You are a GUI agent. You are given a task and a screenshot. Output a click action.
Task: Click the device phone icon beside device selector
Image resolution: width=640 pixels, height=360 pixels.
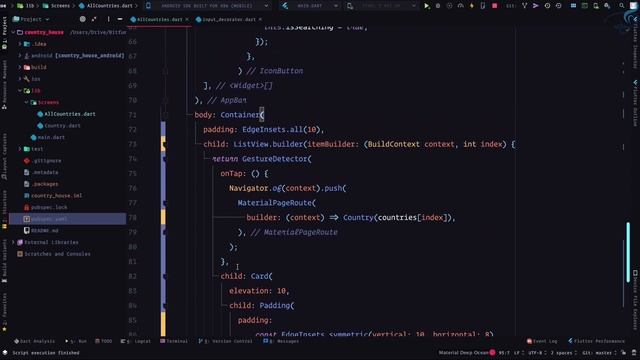tap(148, 6)
